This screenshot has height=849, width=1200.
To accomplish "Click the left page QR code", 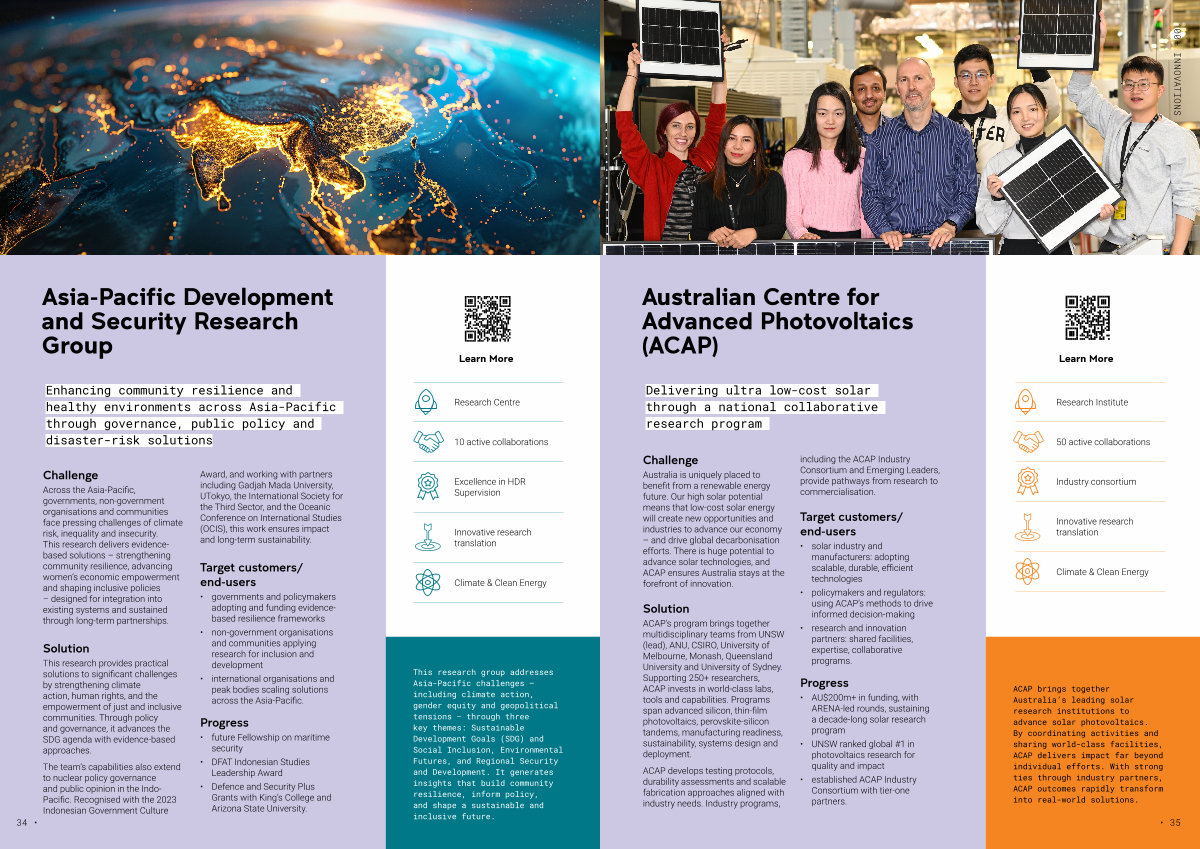I will click(487, 319).
